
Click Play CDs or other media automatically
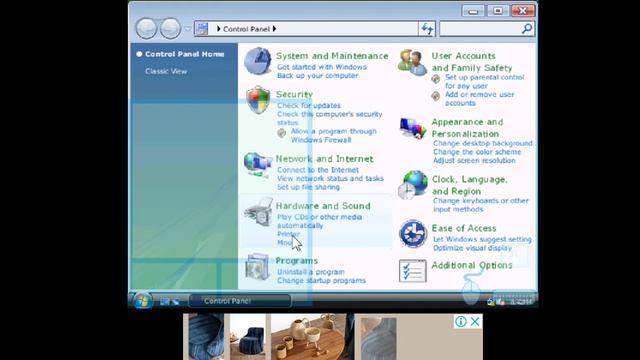pyautogui.click(x=319, y=221)
